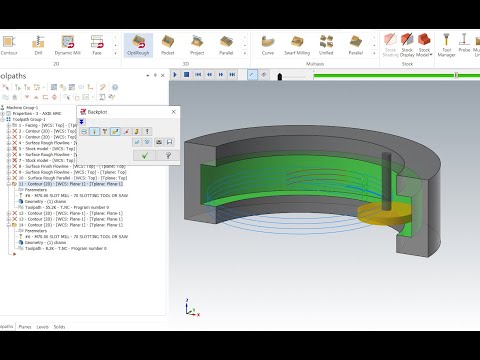Toggle the display tool option in Backplot
Image resolution: width=480 pixels, height=360 pixels.
tap(94, 132)
